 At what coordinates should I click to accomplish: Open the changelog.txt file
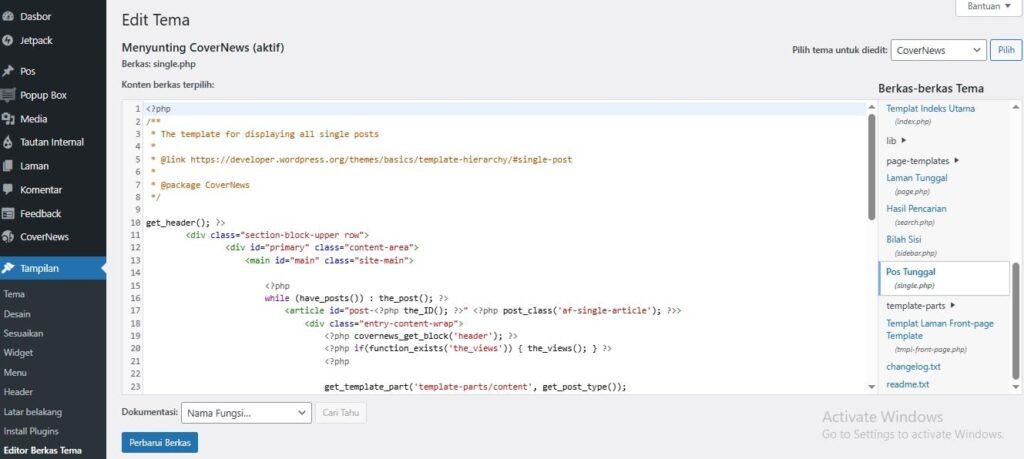point(914,367)
